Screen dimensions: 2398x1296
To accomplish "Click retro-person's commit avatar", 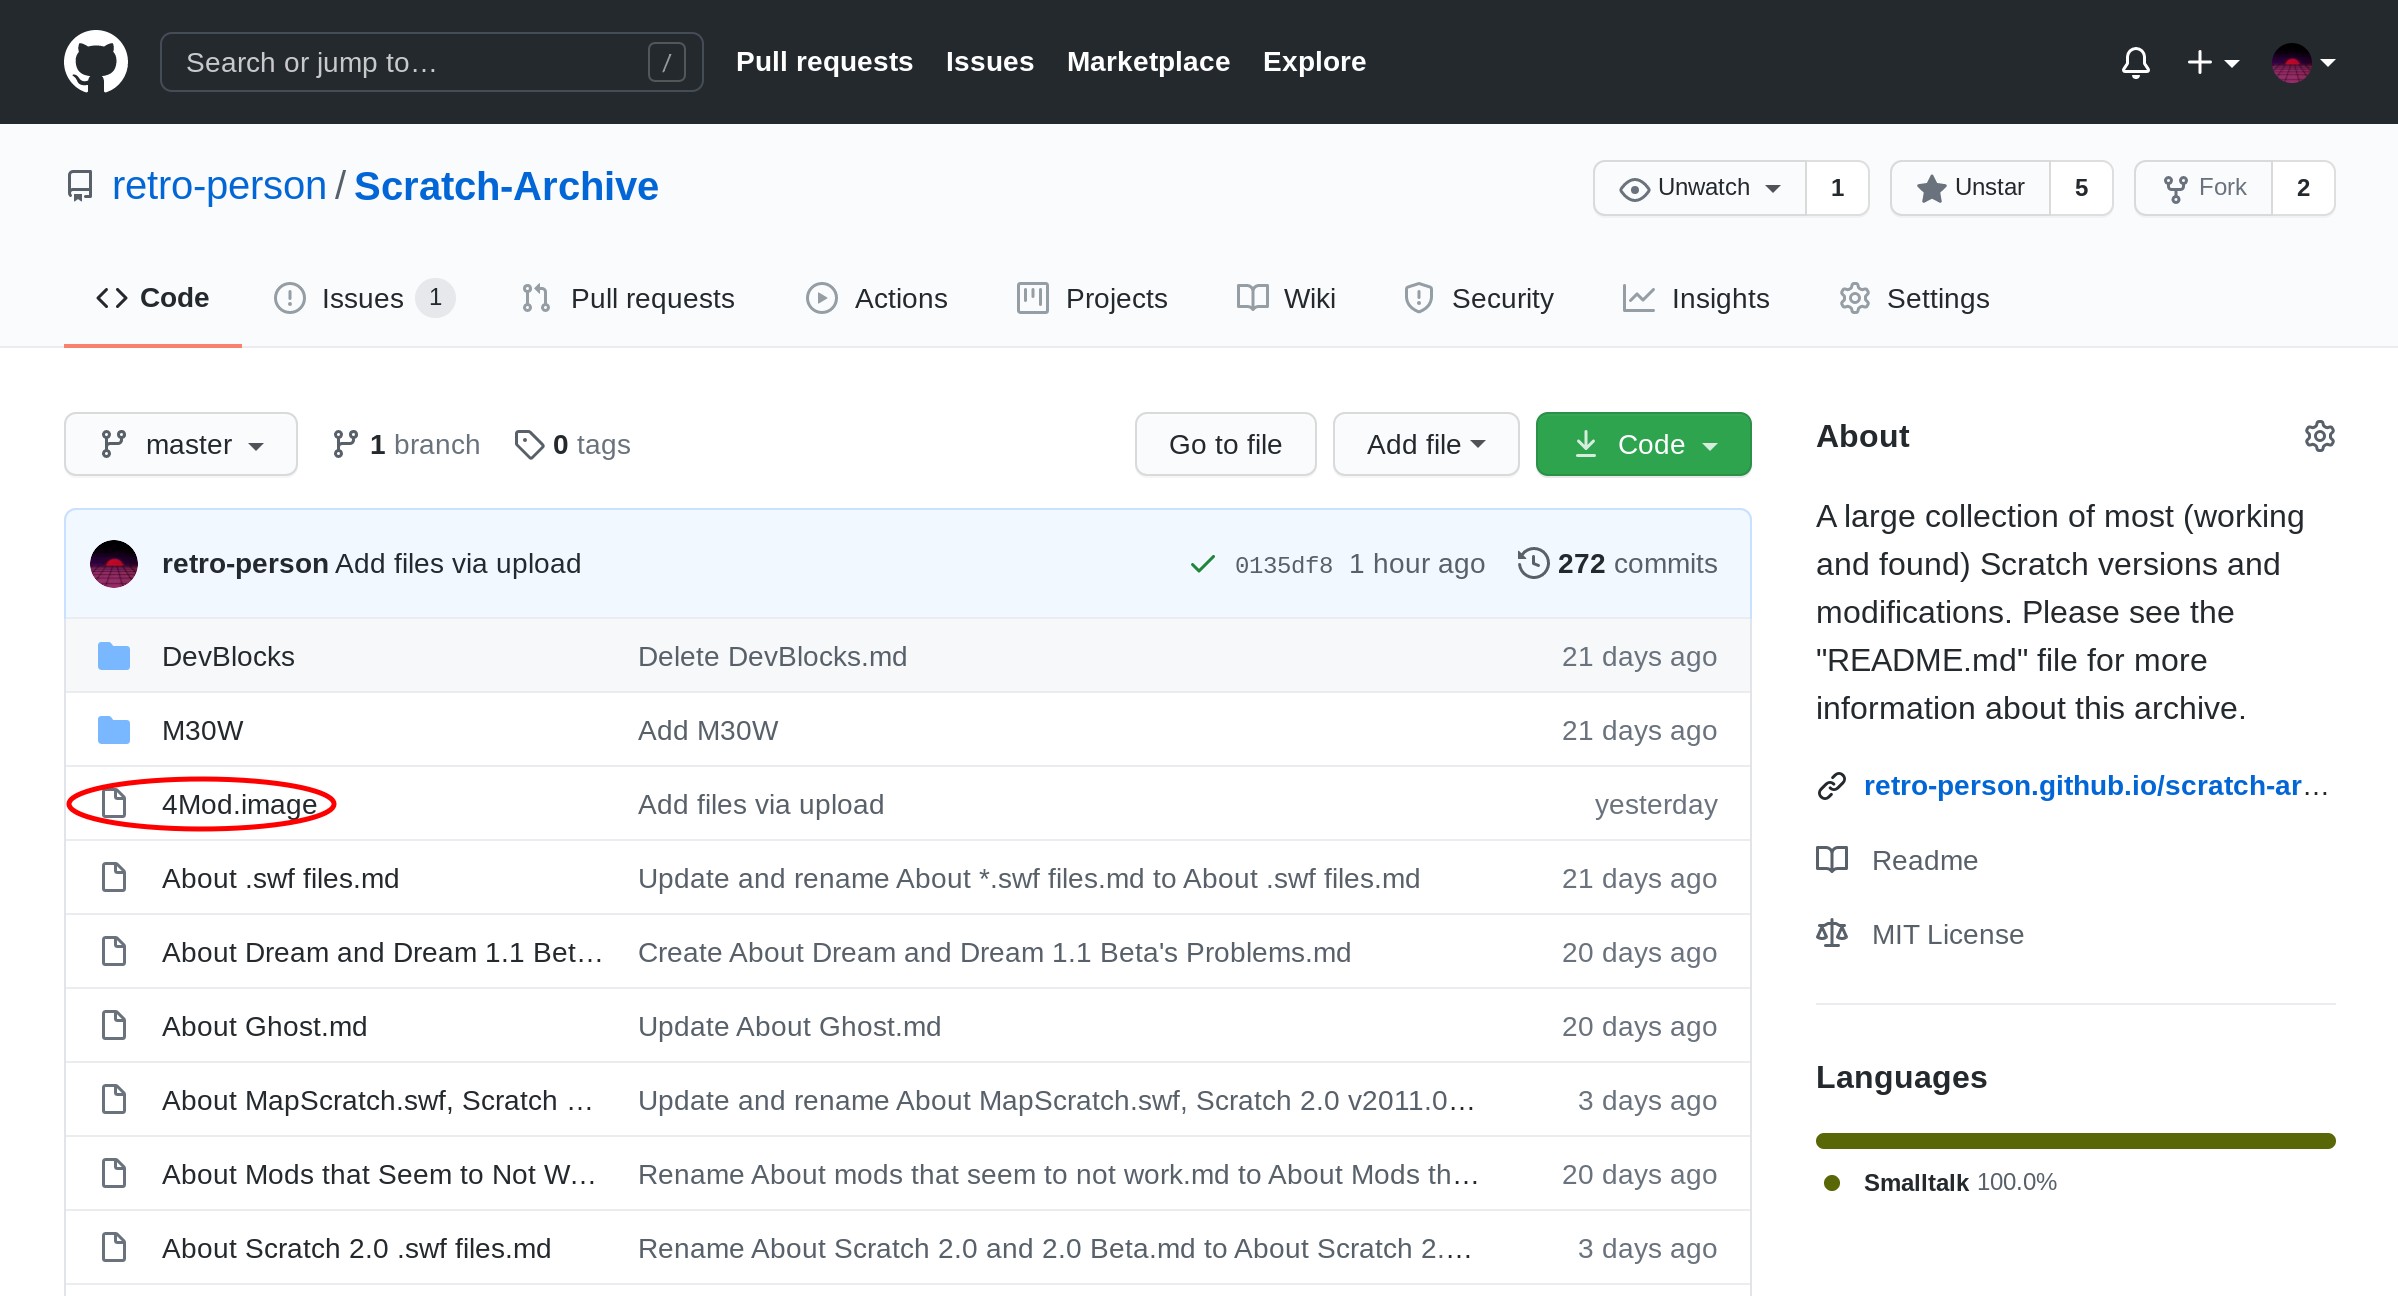I will tap(114, 564).
